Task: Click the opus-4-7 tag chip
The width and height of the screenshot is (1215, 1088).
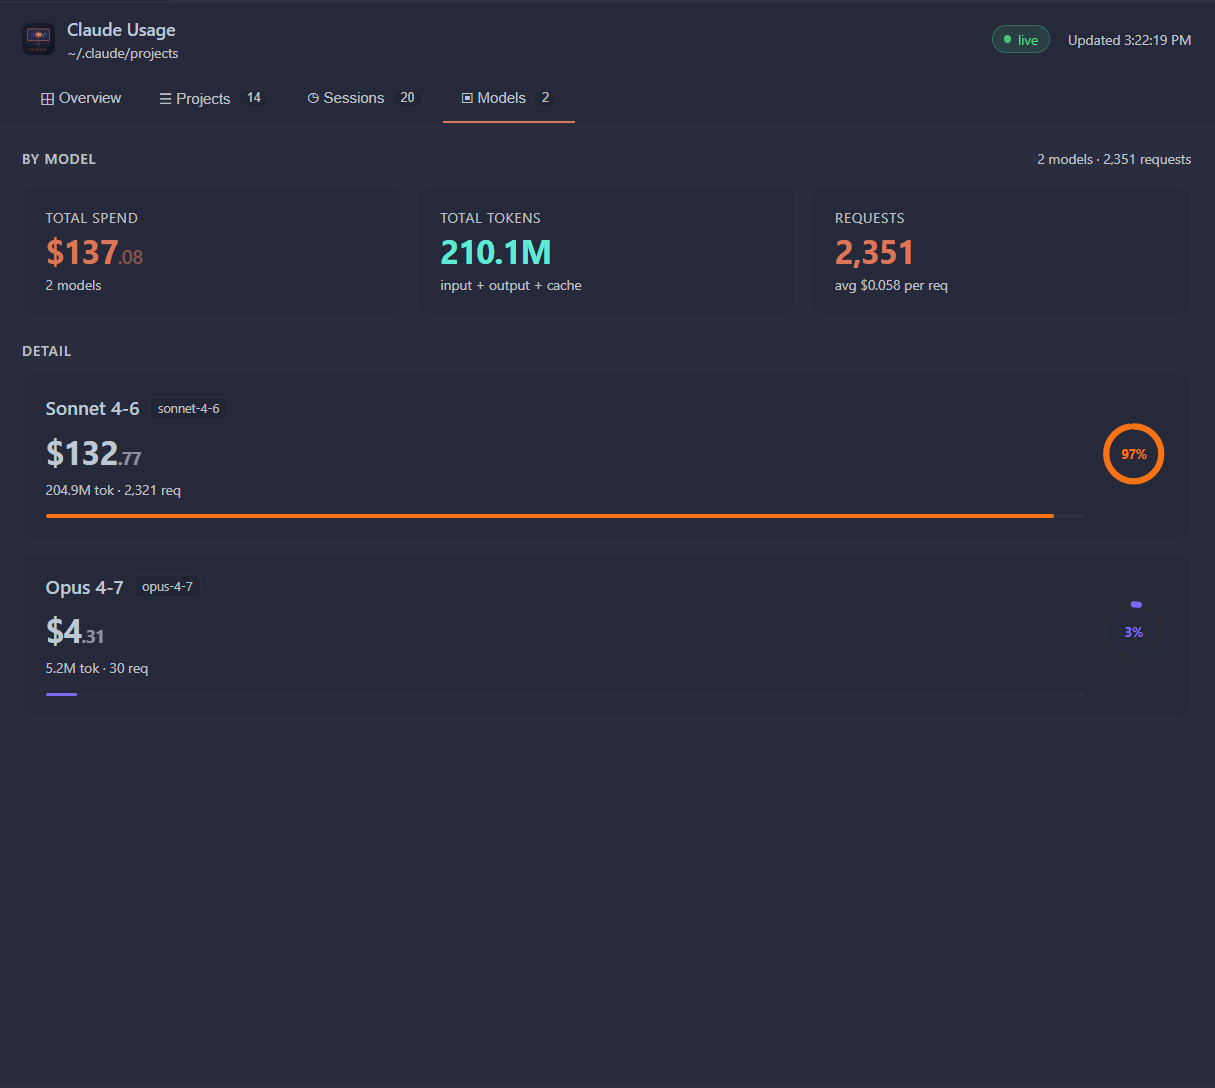Action: pyautogui.click(x=167, y=587)
